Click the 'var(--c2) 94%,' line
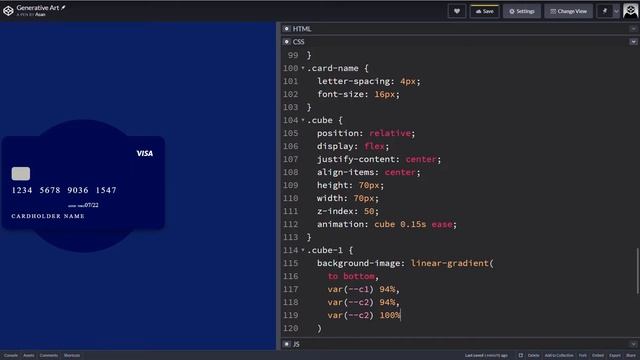 click(363, 302)
